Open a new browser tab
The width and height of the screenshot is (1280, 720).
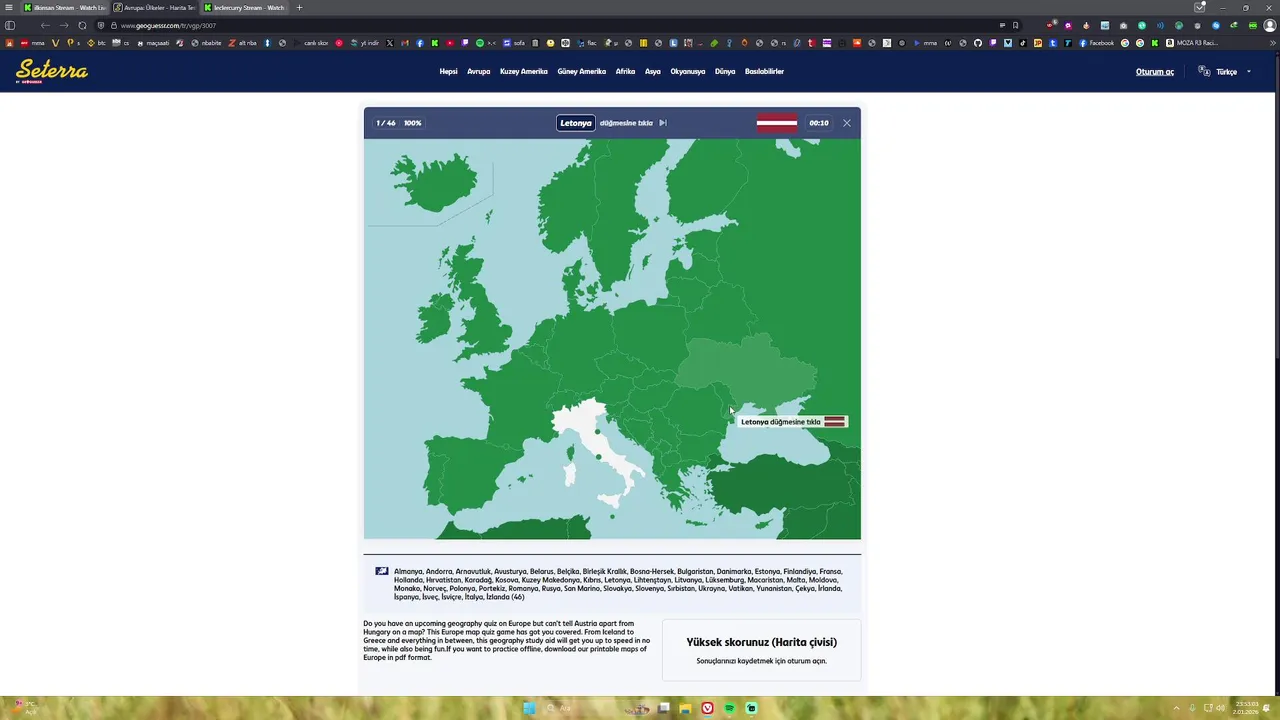pyautogui.click(x=299, y=7)
